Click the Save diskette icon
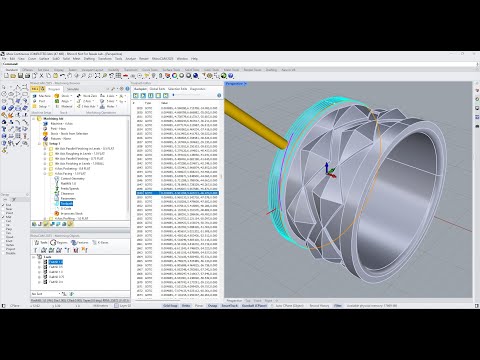This screenshot has width=480, height=360. pos(20,76)
